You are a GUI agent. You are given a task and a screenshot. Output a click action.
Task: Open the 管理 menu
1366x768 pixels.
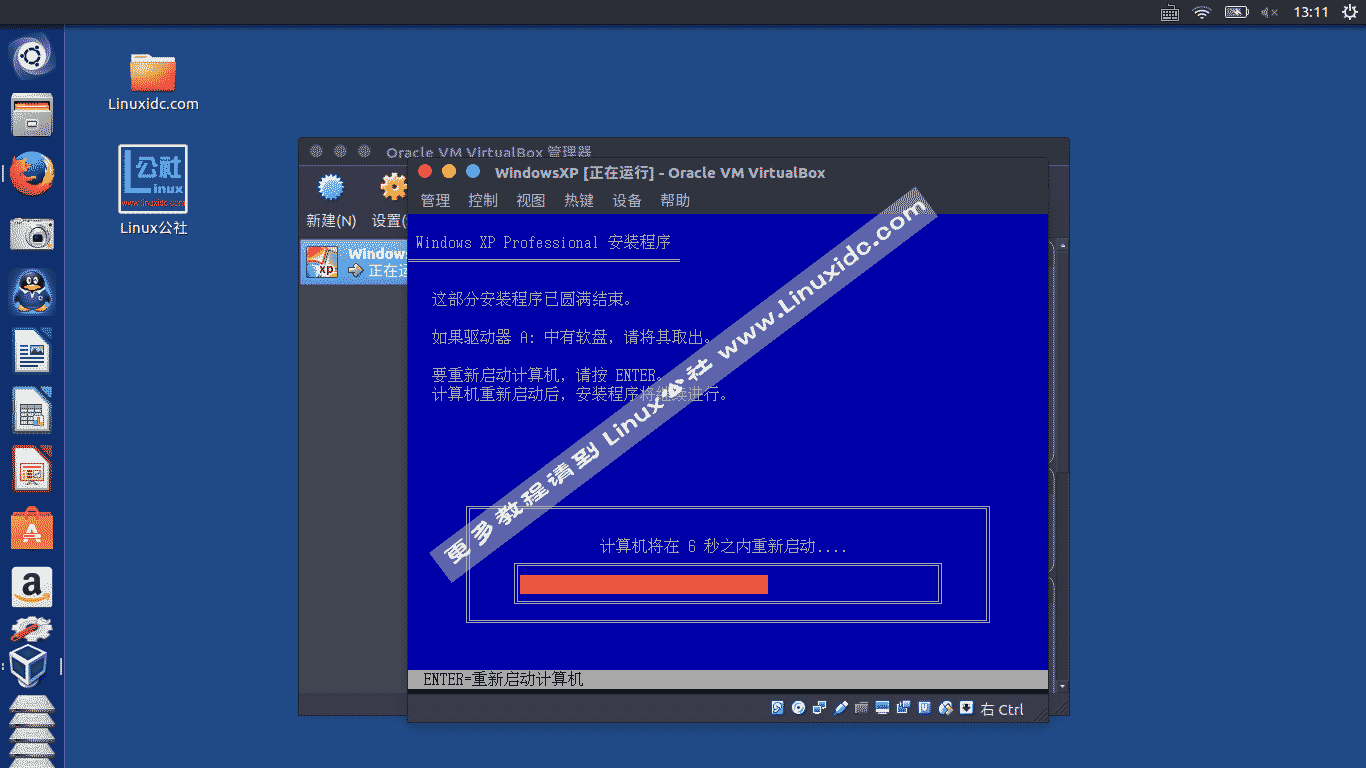(435, 200)
